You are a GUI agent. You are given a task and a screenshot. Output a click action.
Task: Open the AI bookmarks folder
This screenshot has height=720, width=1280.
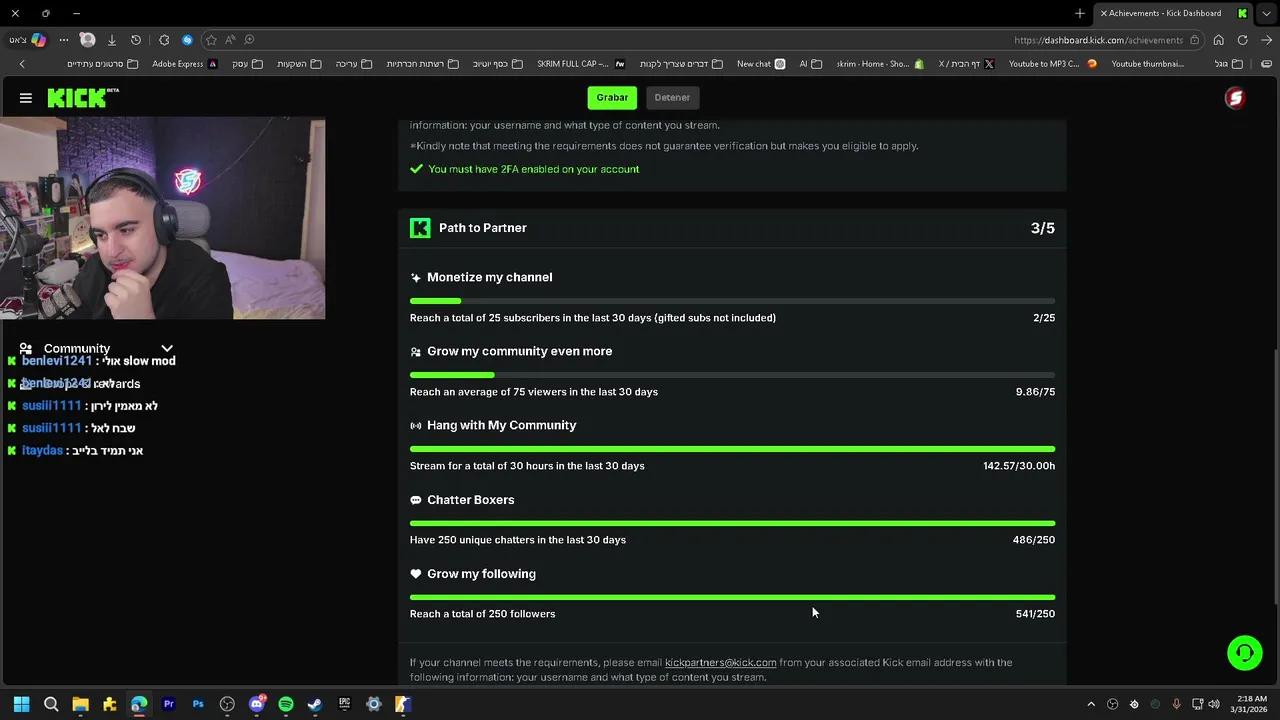810,64
